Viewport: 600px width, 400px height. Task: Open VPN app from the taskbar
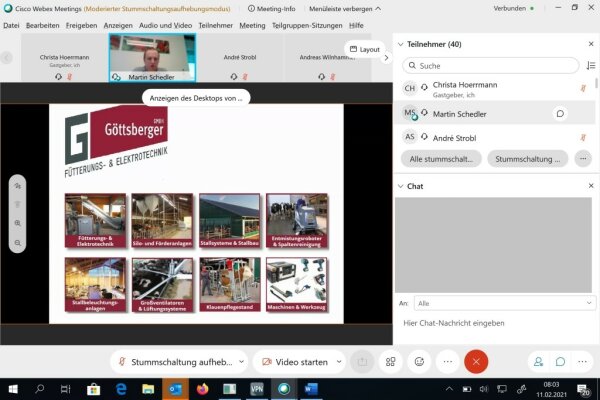[257, 389]
